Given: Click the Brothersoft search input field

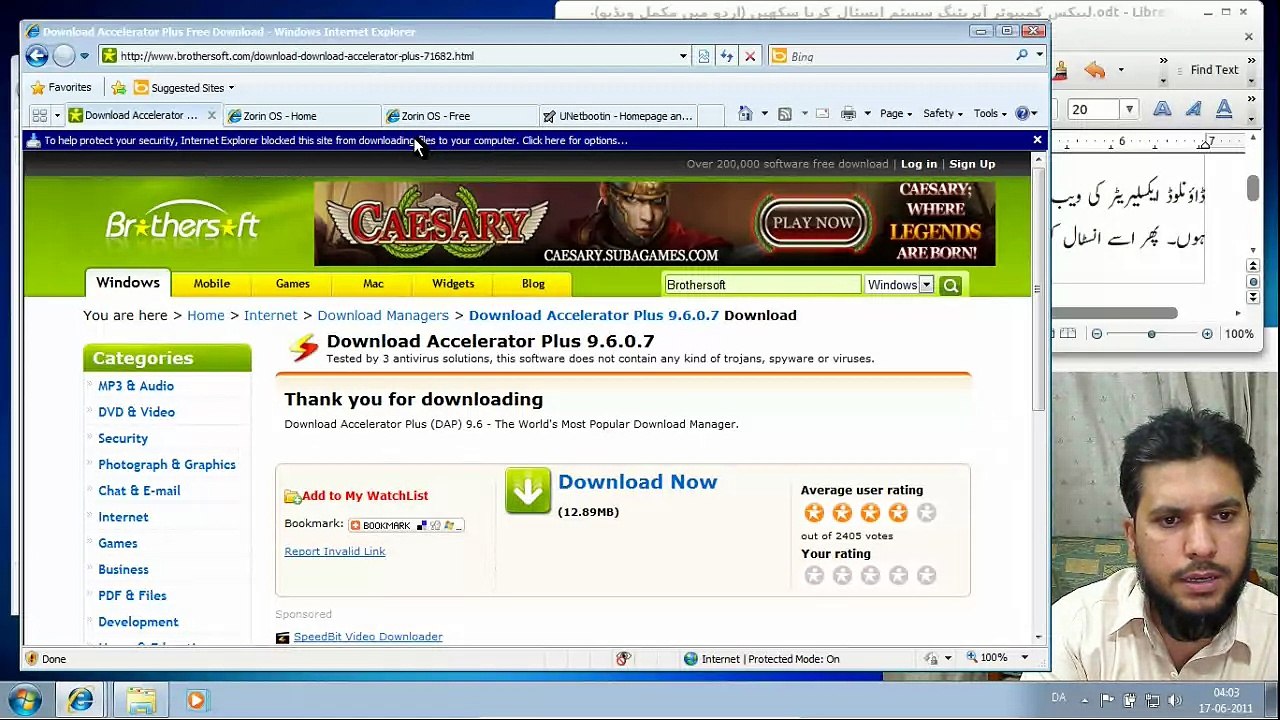Looking at the screenshot, I should click(x=762, y=285).
